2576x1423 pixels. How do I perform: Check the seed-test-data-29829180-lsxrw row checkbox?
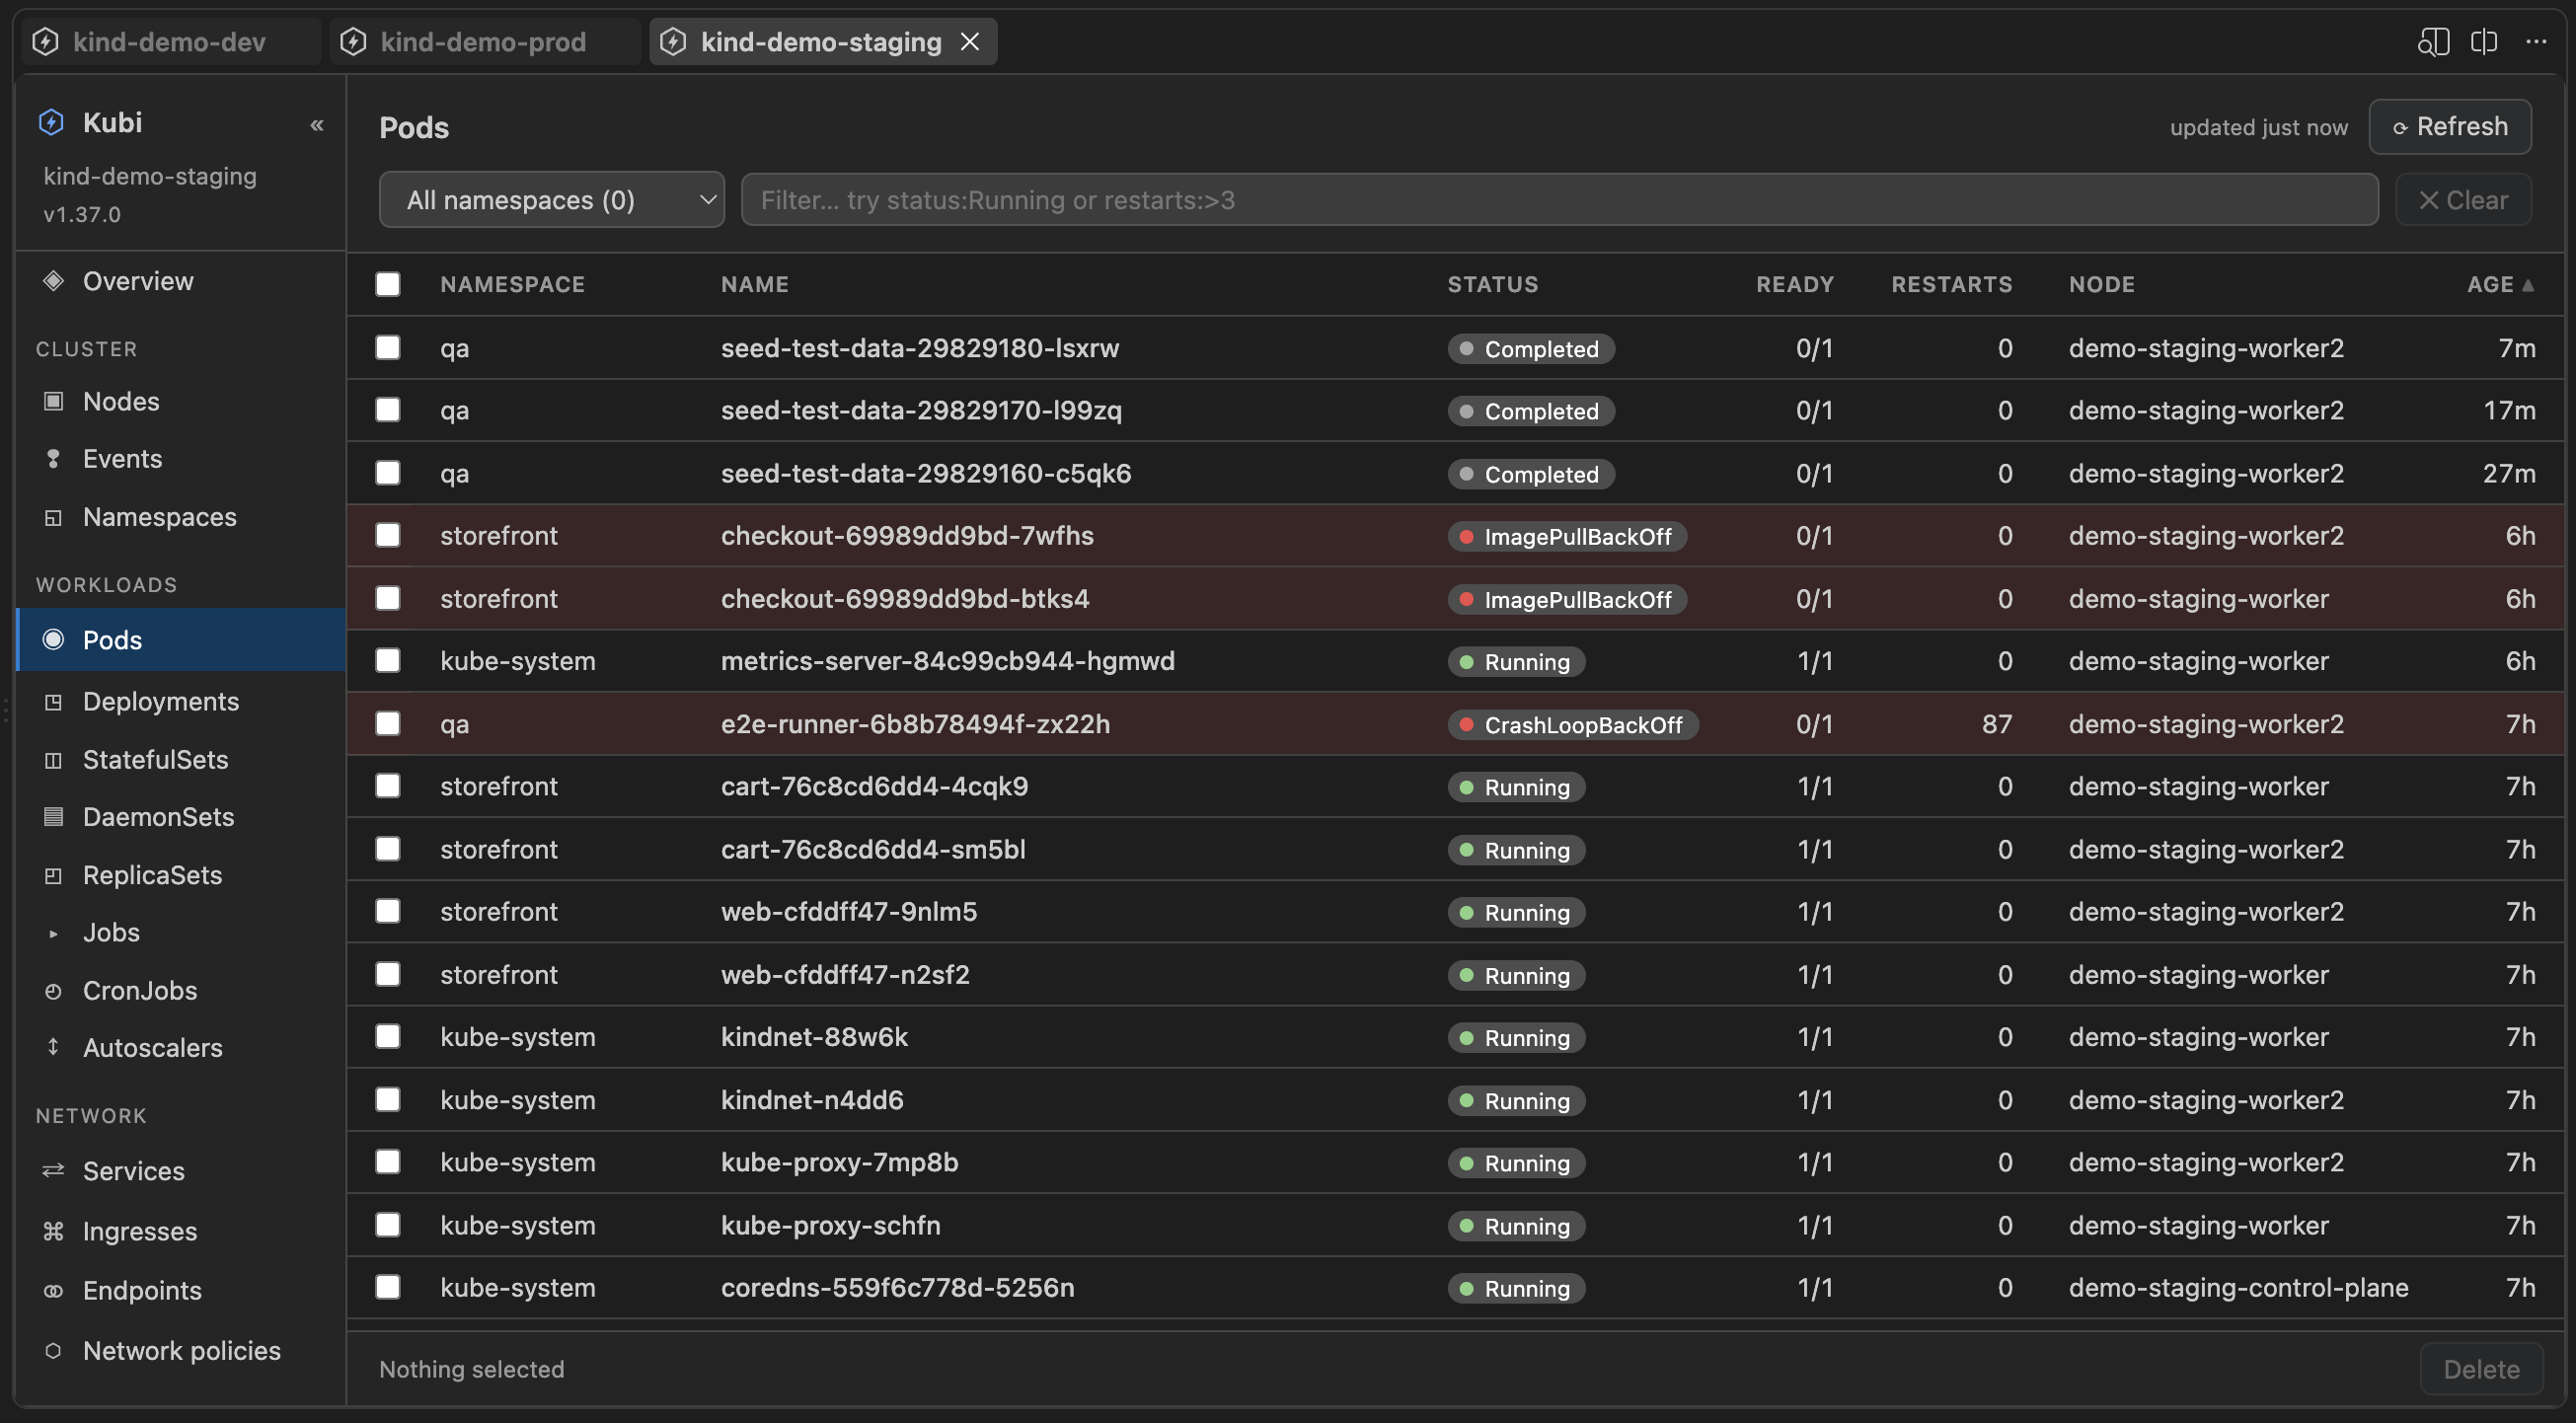click(x=388, y=347)
